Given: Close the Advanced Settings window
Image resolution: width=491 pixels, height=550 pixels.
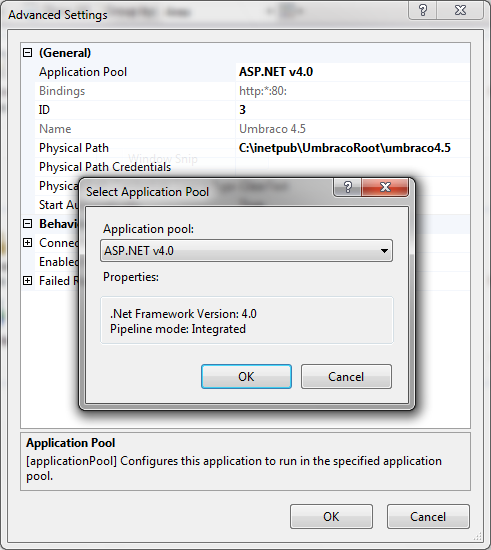Looking at the screenshot, I should 460,10.
